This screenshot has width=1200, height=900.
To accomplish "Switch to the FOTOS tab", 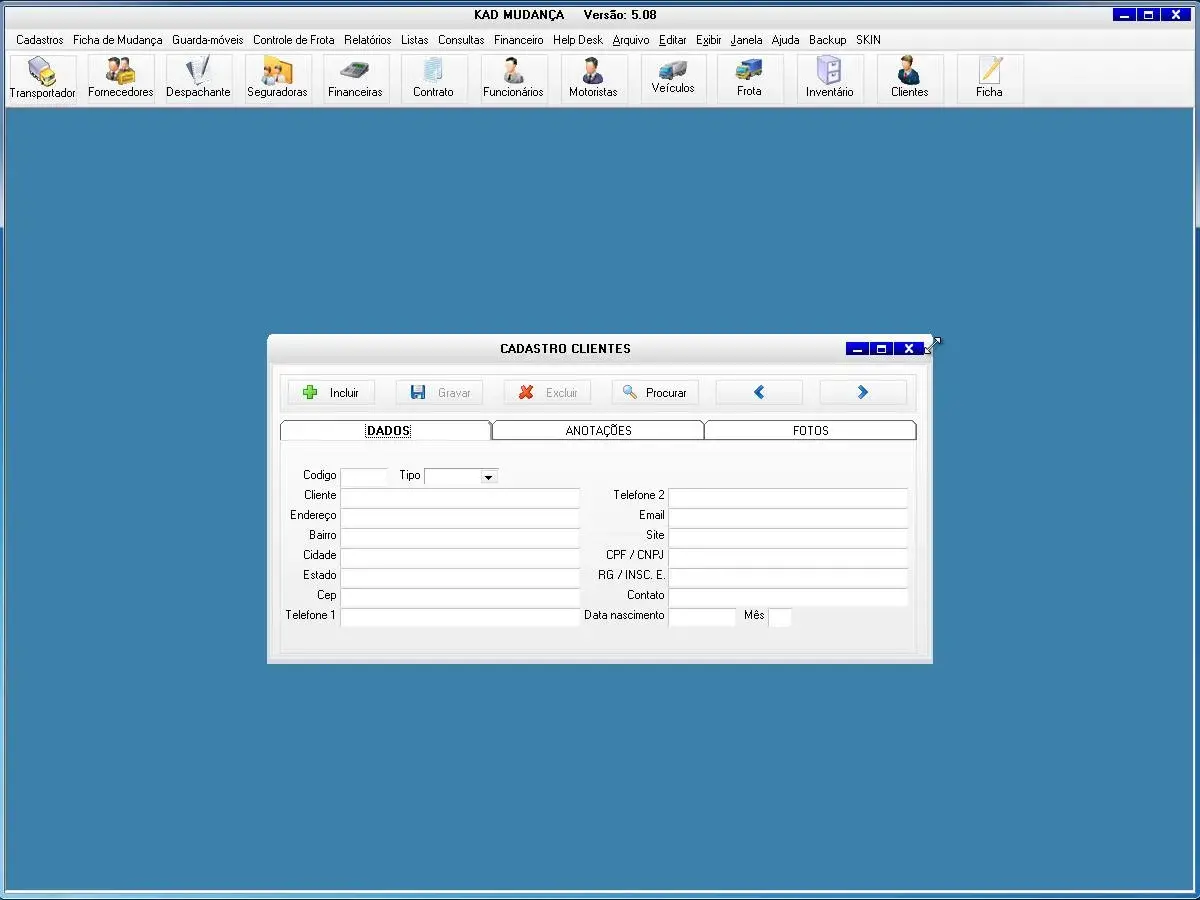I will 810,430.
